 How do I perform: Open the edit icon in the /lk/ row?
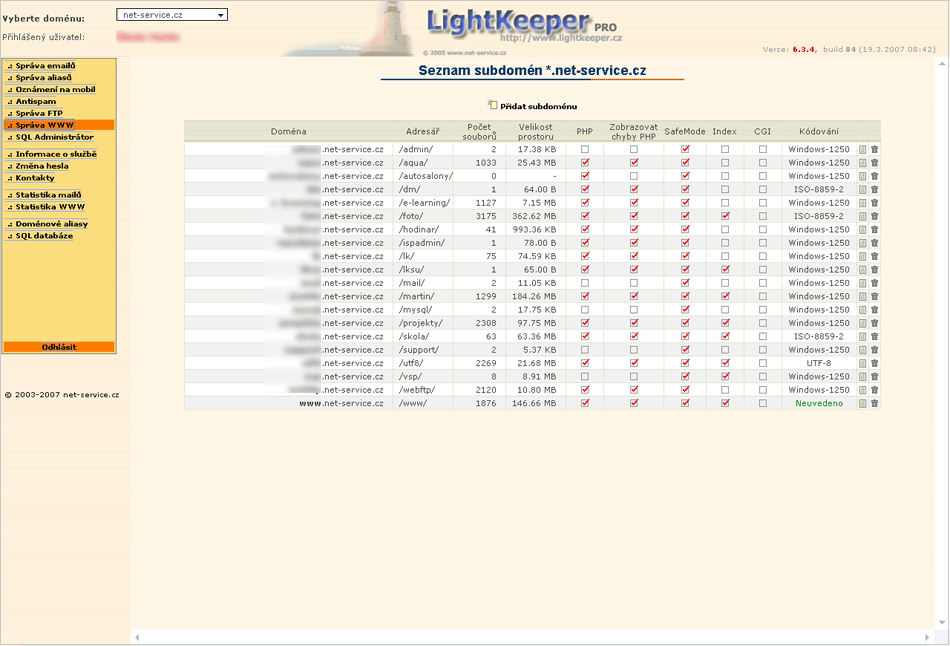862,256
